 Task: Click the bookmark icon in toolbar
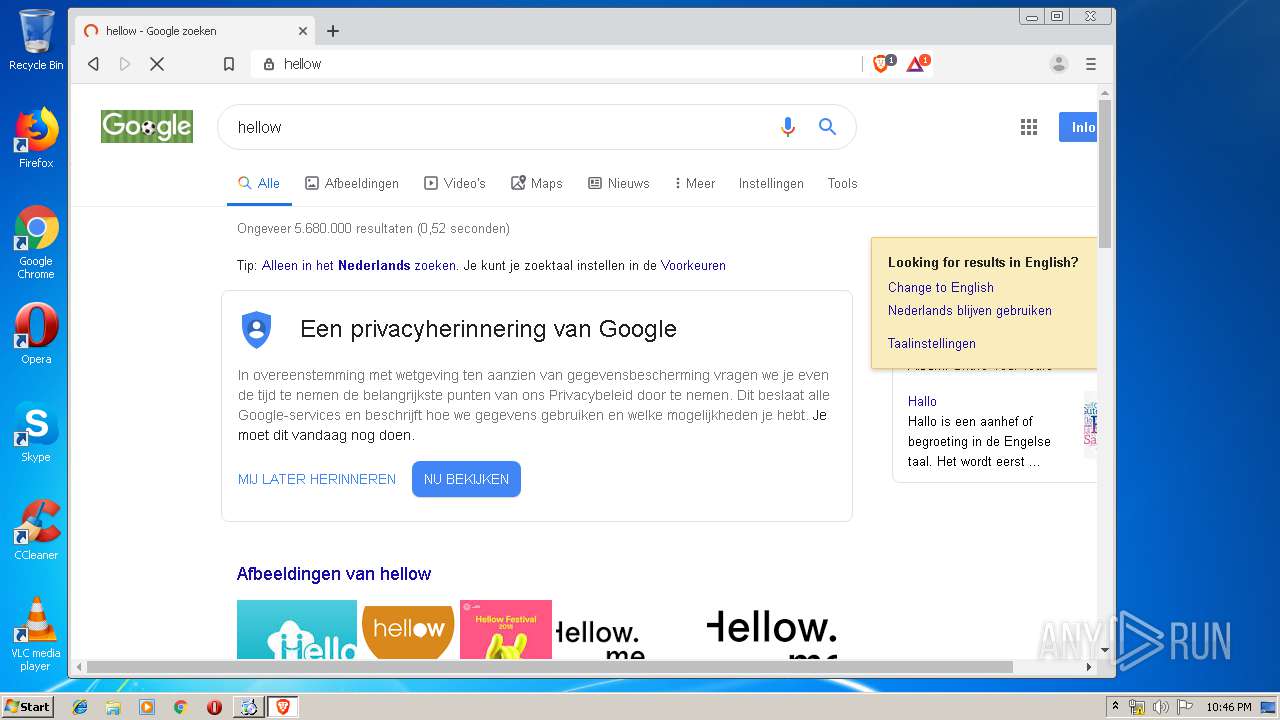tap(229, 64)
